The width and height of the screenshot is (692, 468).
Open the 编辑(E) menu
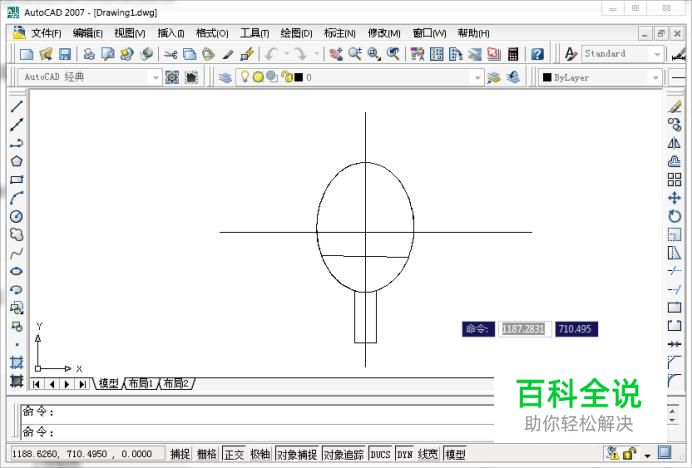(x=88, y=33)
